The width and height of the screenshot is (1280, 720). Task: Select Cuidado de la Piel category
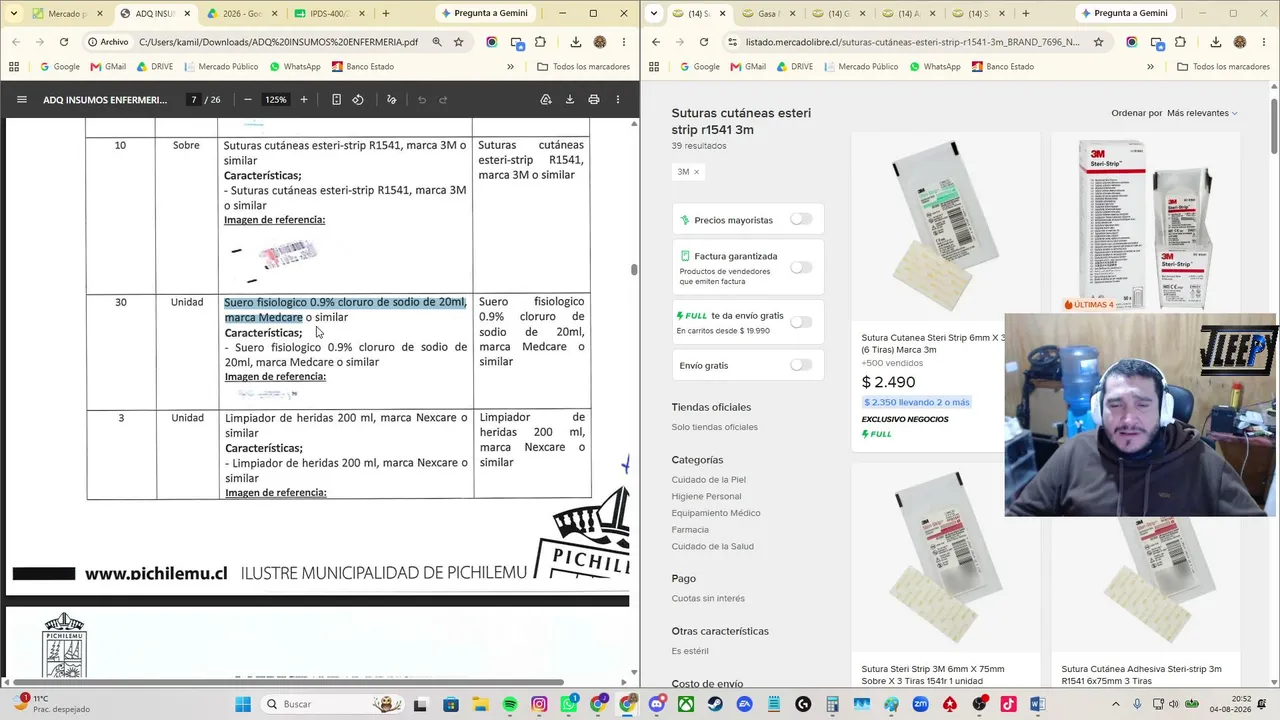point(709,480)
